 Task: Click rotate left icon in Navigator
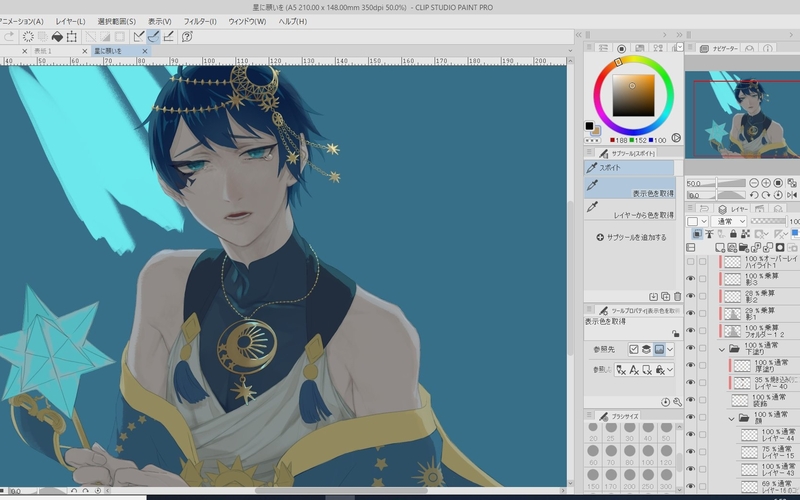[754, 195]
